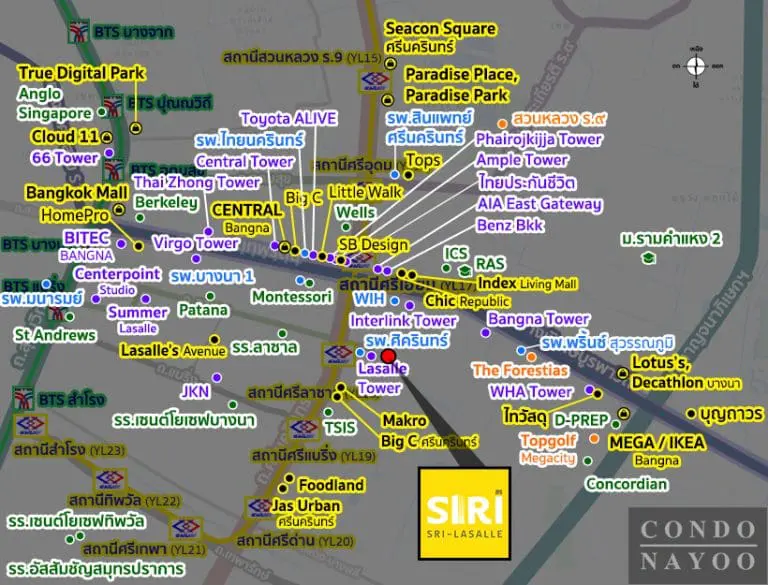Select the BITEC BANGNA label

[x=87, y=246]
